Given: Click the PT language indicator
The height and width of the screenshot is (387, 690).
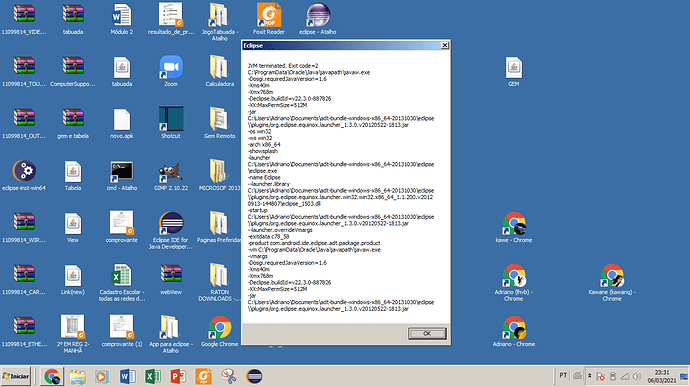Looking at the screenshot, I should (x=563, y=376).
